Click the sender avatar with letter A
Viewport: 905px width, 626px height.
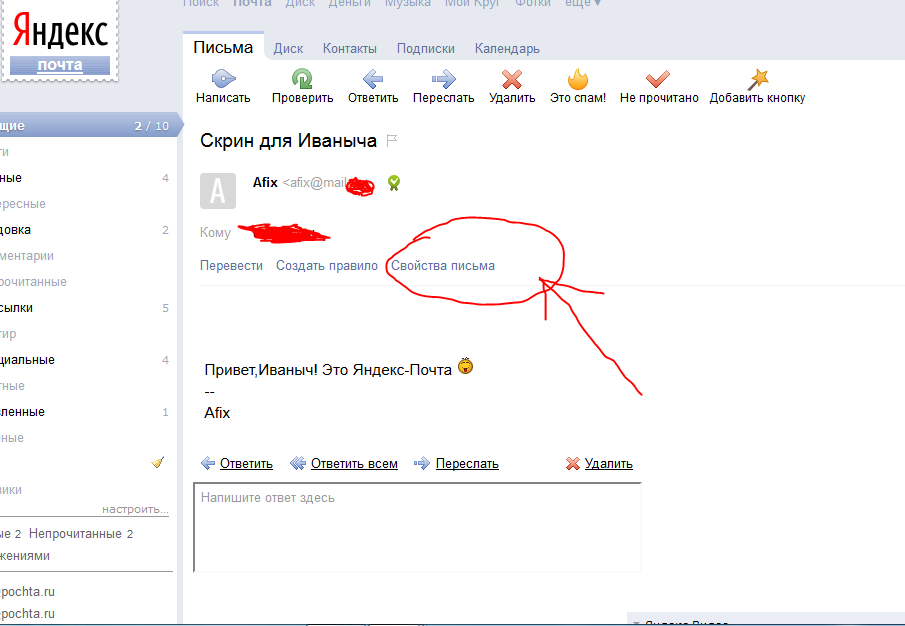pyautogui.click(x=218, y=190)
